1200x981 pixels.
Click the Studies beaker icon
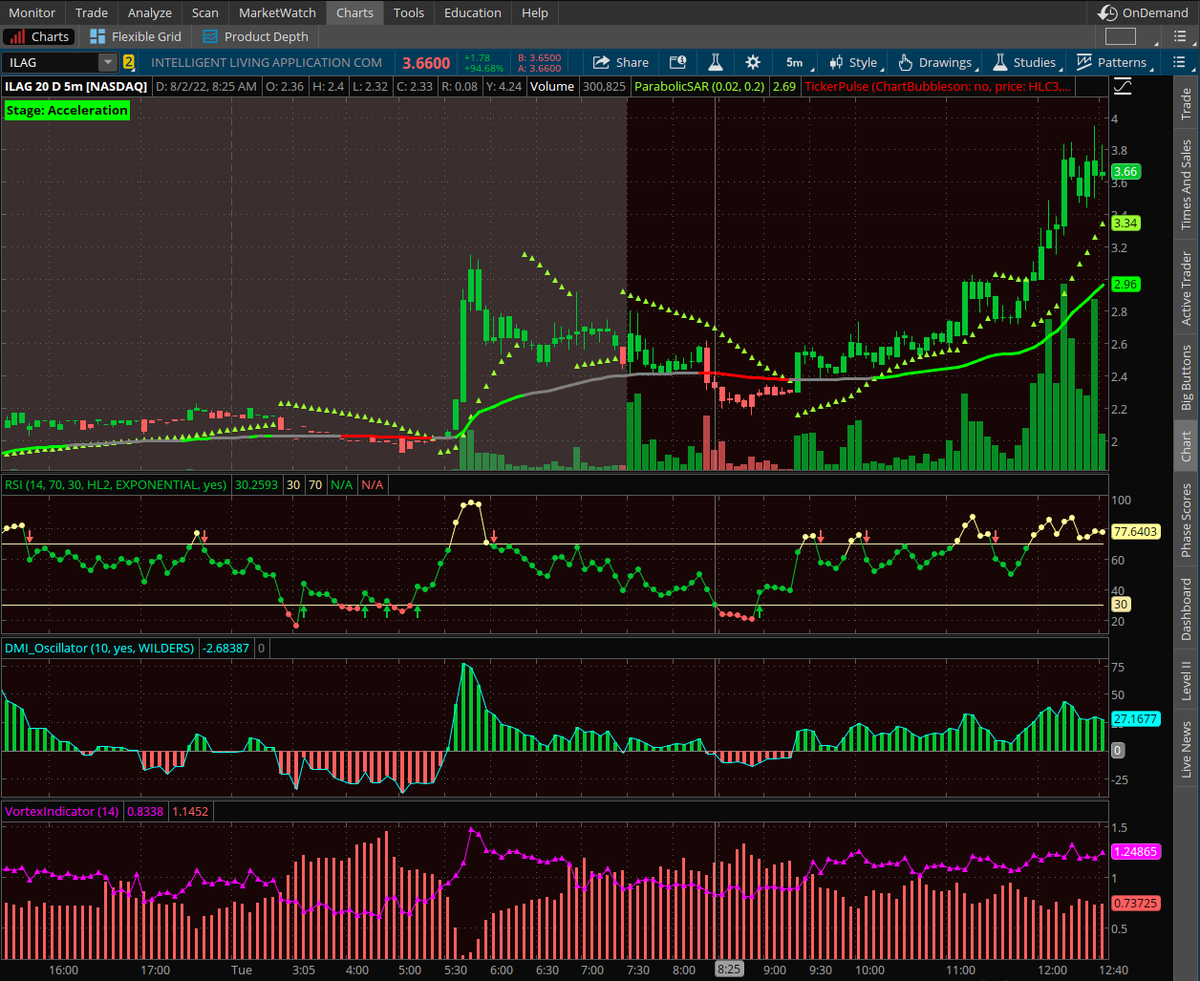click(1000, 62)
